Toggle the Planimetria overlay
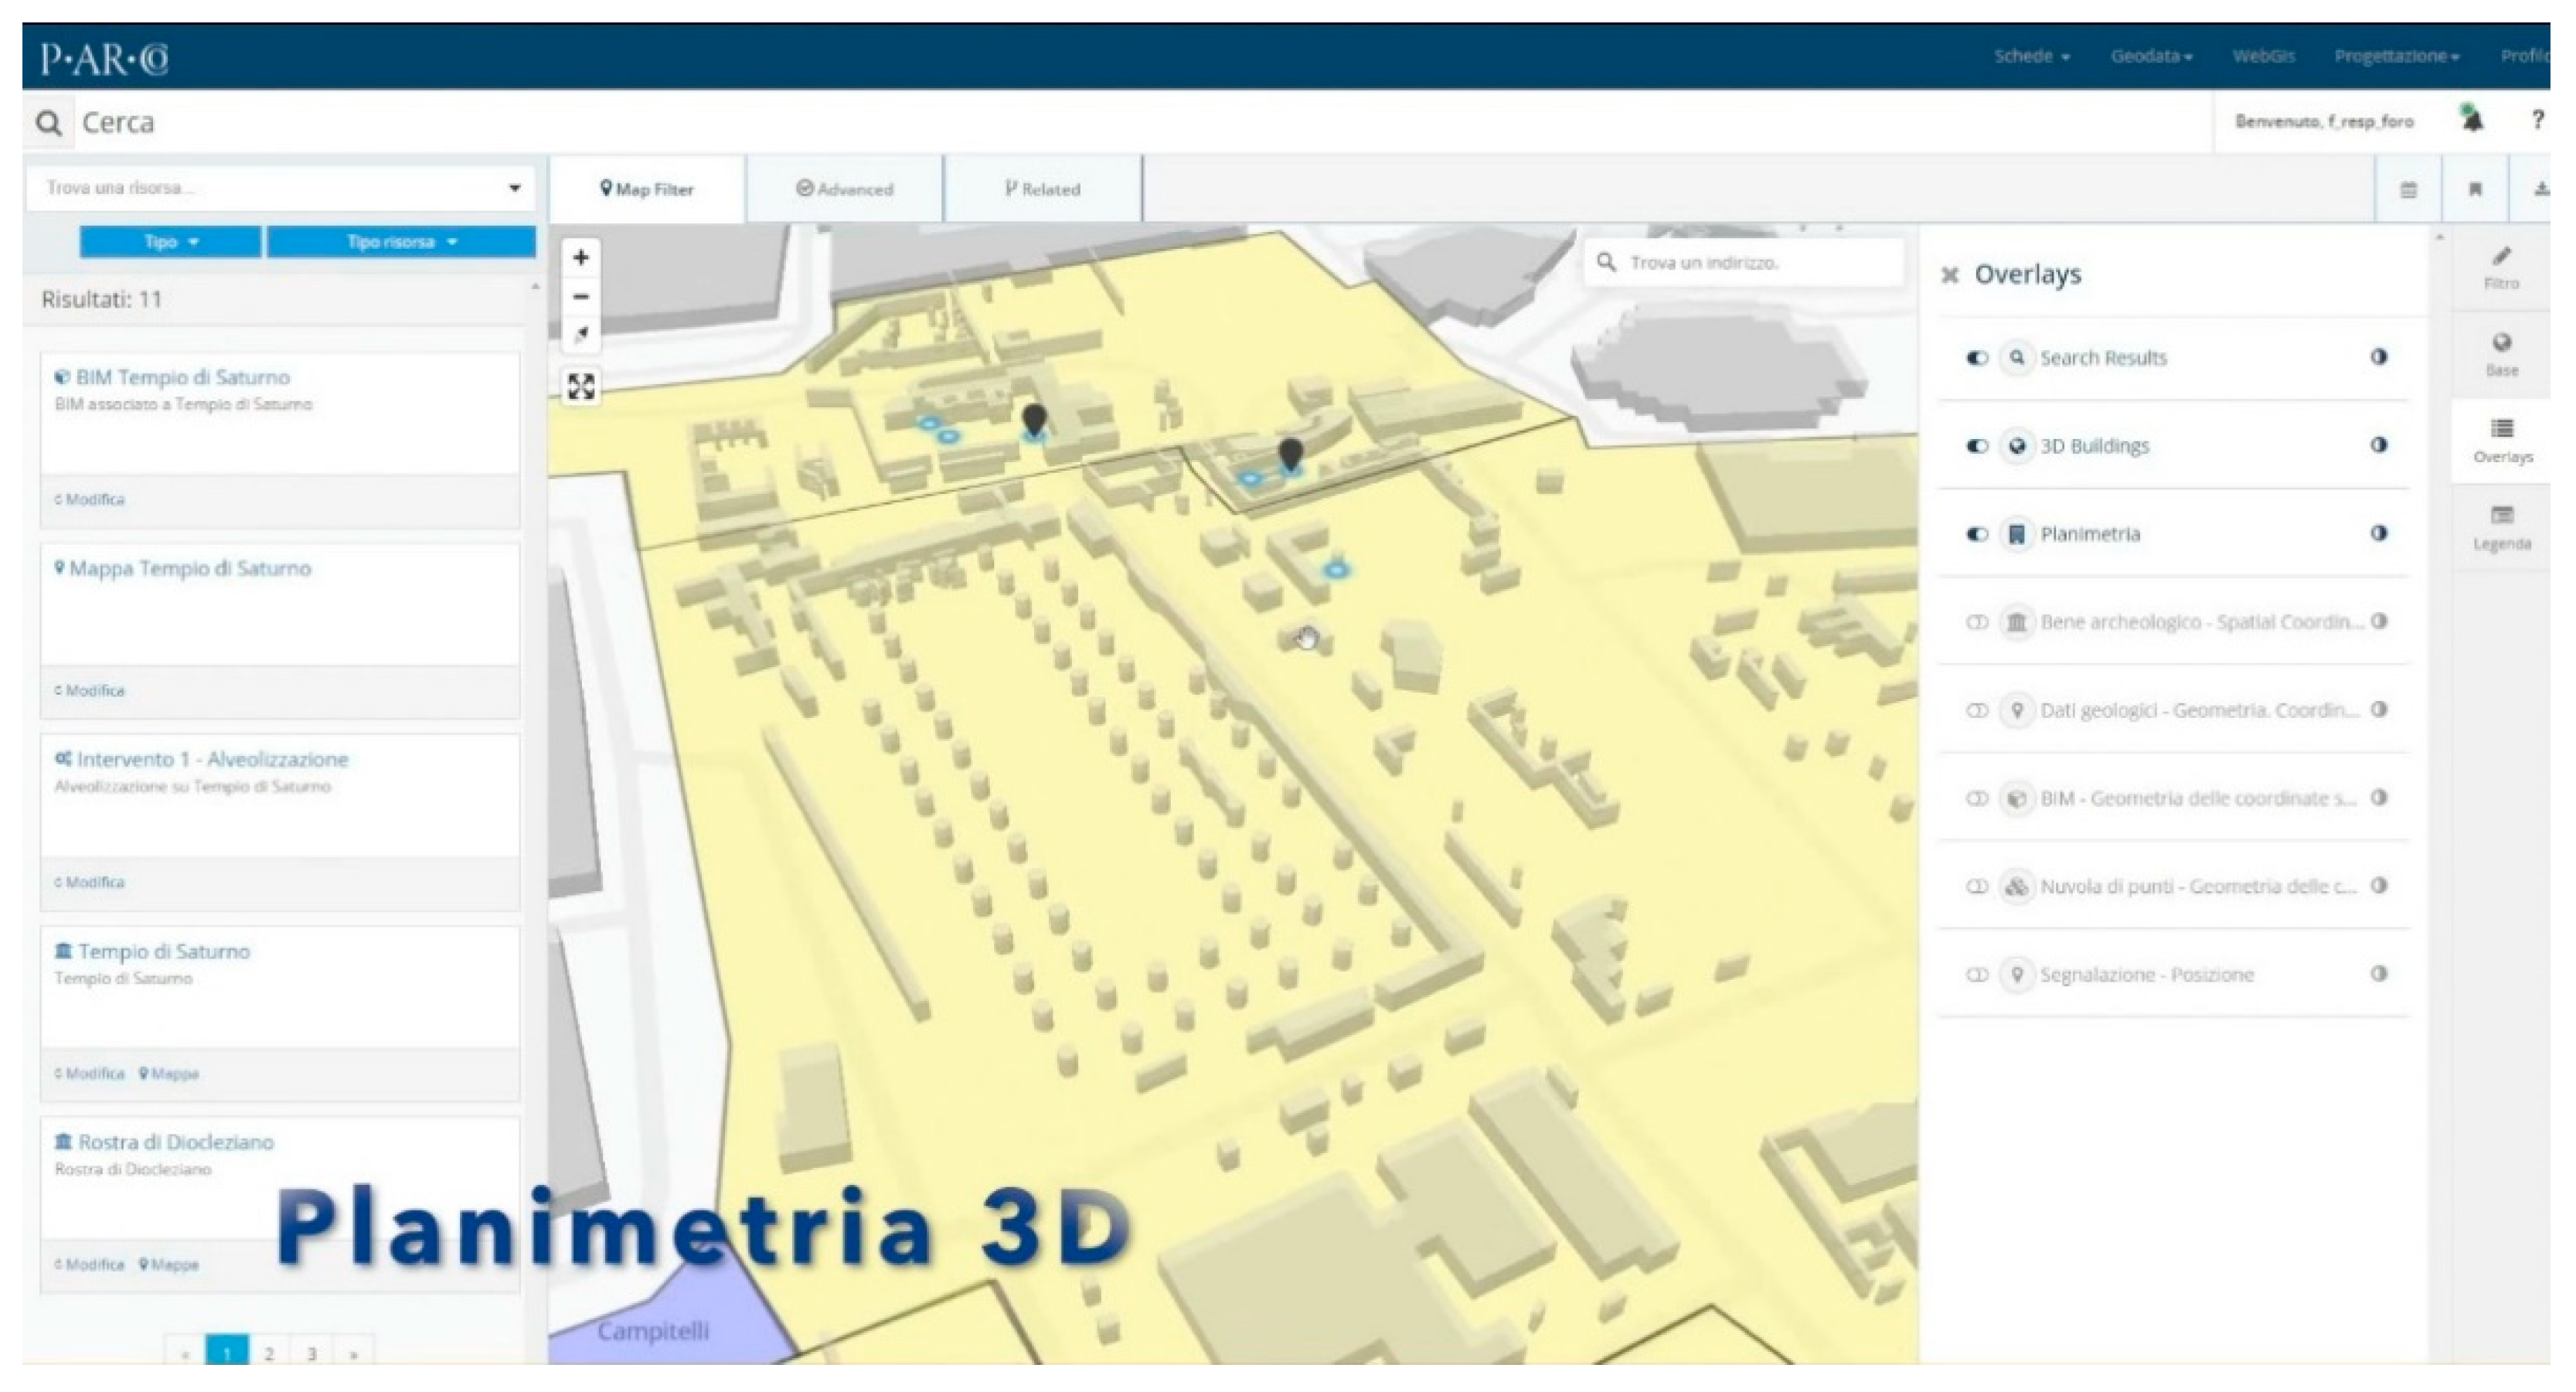 point(1976,534)
